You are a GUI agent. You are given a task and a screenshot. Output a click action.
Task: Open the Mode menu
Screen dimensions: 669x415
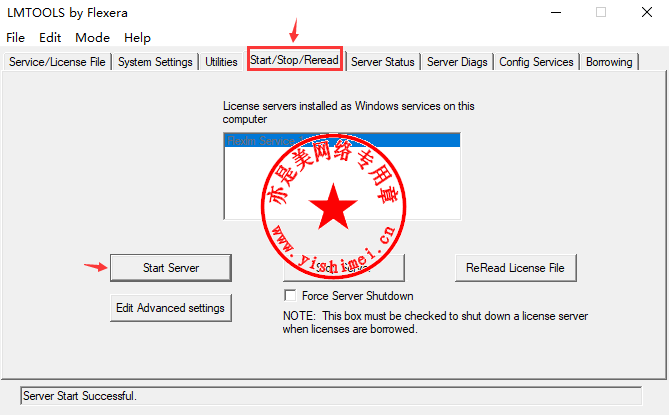coord(92,38)
